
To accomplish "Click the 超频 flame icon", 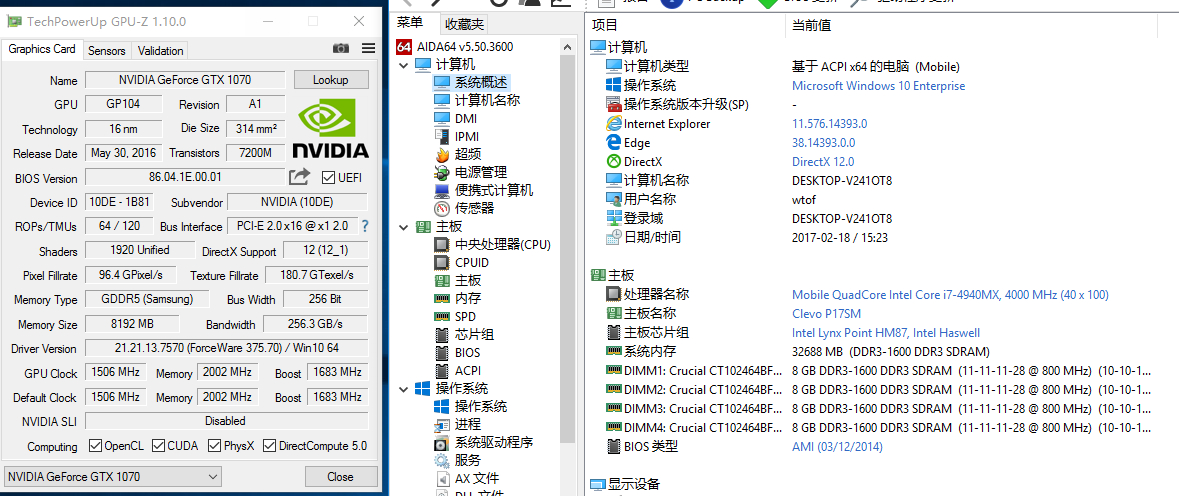I will tap(441, 154).
